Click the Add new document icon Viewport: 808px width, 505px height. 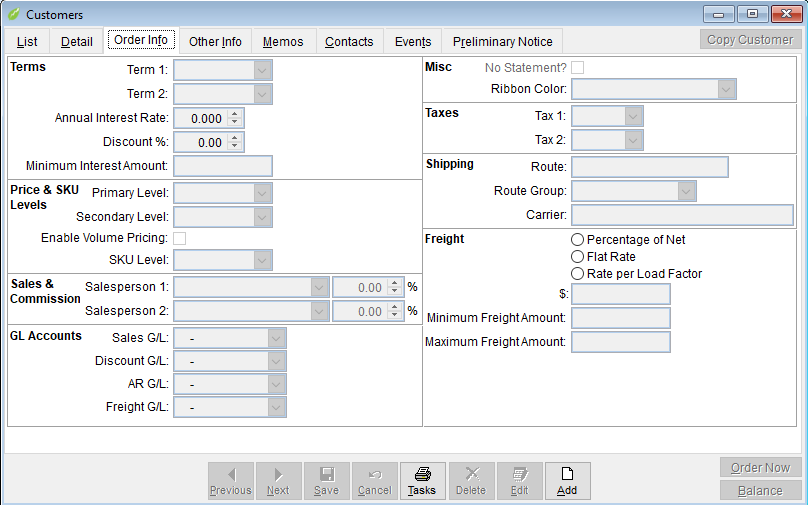click(x=567, y=474)
